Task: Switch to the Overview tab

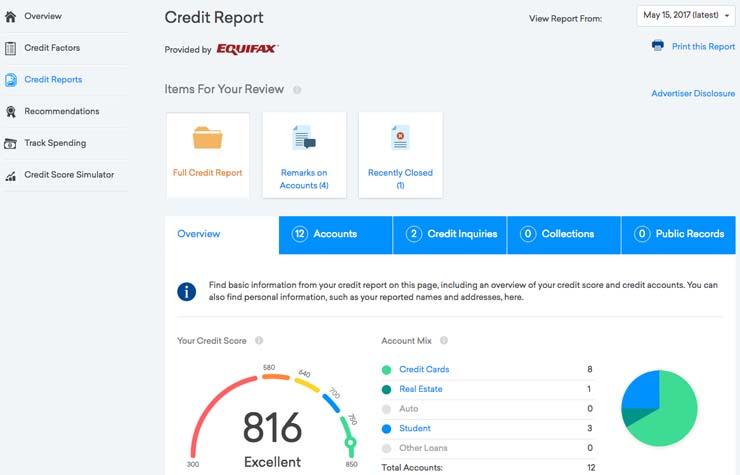Action: pos(222,235)
